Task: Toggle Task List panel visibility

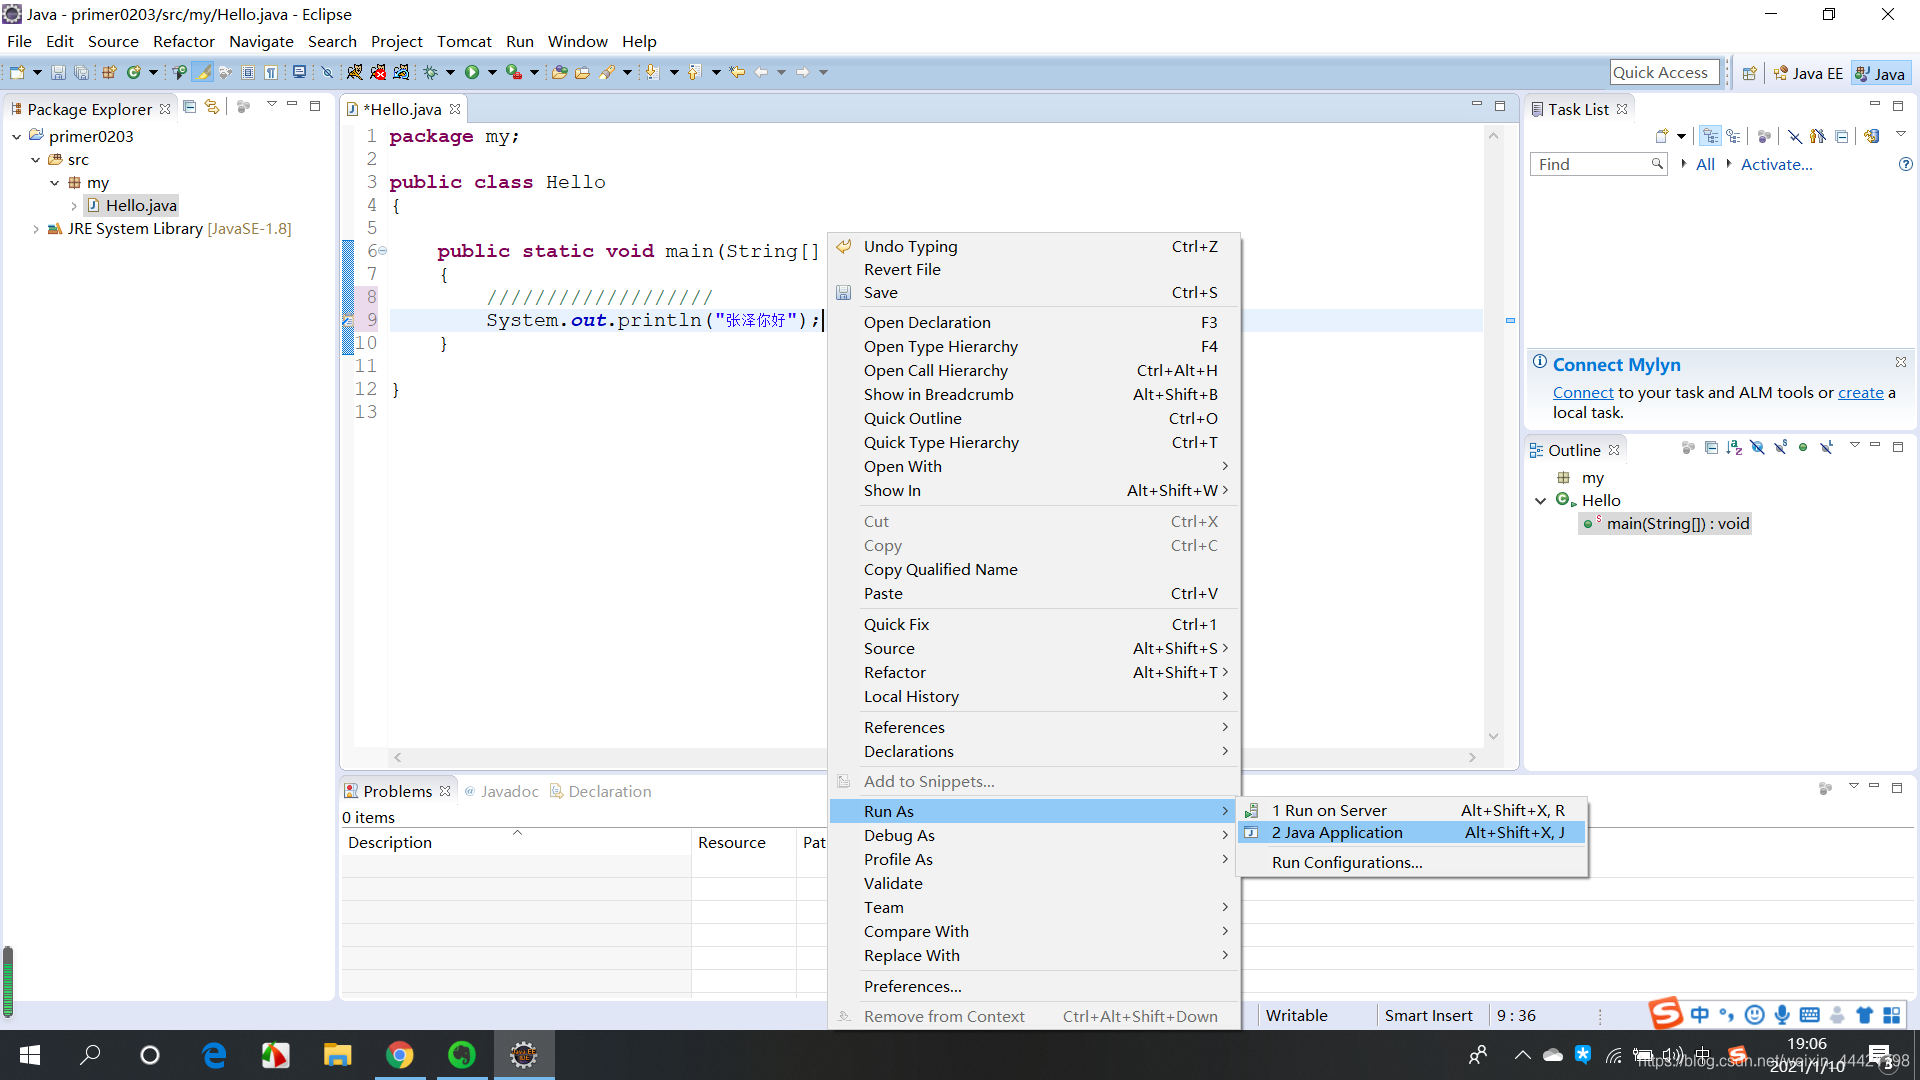Action: pyautogui.click(x=1873, y=108)
